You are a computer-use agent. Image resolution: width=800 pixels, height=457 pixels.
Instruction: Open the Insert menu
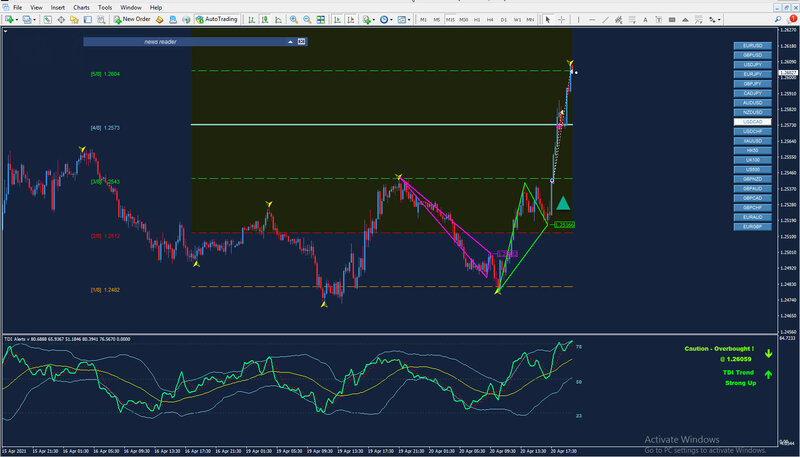tap(58, 8)
